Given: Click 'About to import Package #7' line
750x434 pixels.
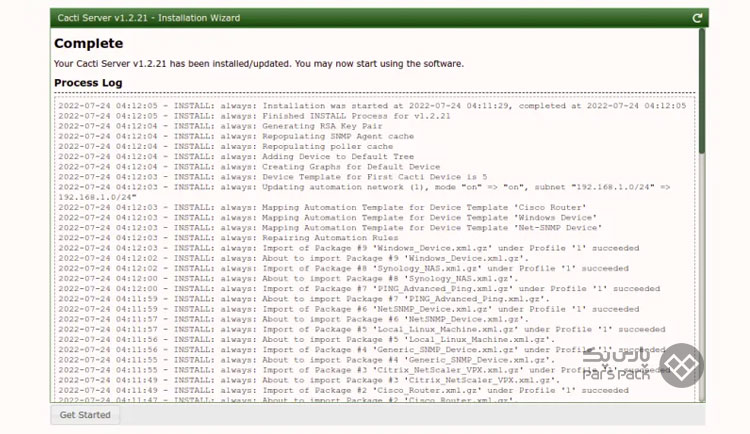Looking at the screenshot, I should pos(304,299).
